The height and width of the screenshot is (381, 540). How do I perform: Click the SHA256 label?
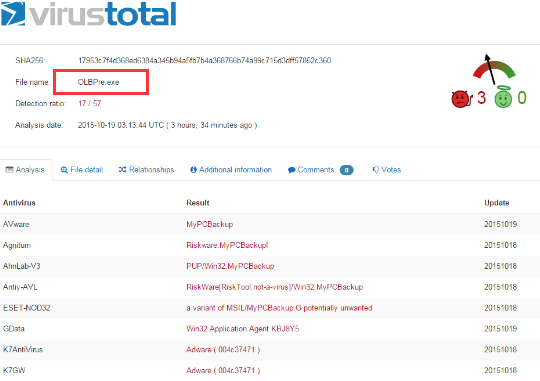pyautogui.click(x=30, y=61)
